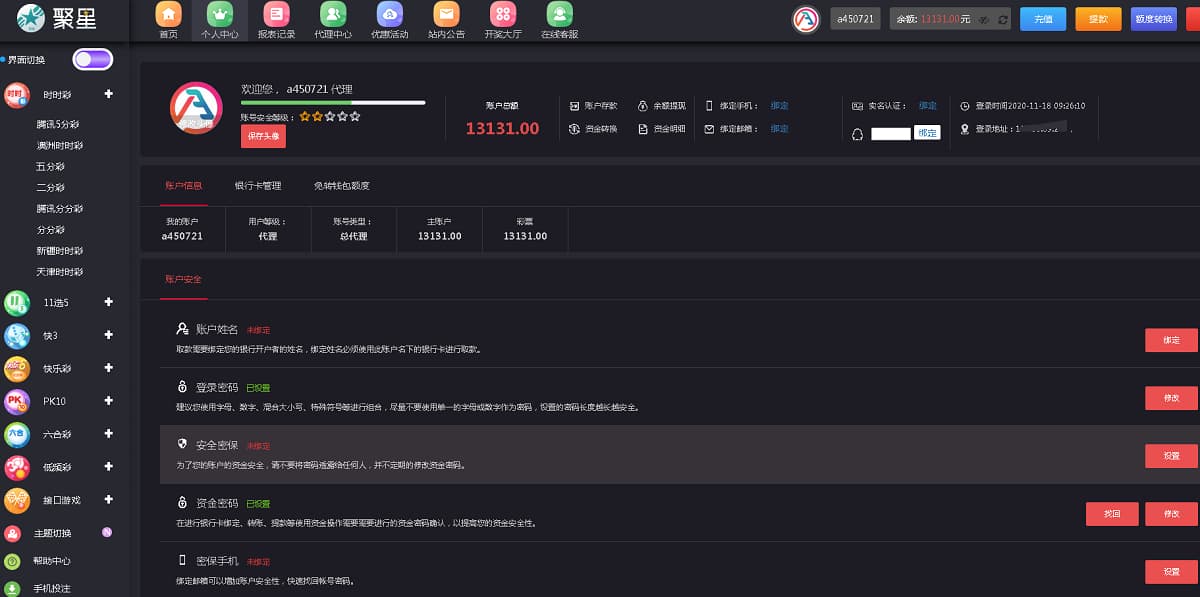Switch to the 银行卡管理 tab

pyautogui.click(x=258, y=186)
